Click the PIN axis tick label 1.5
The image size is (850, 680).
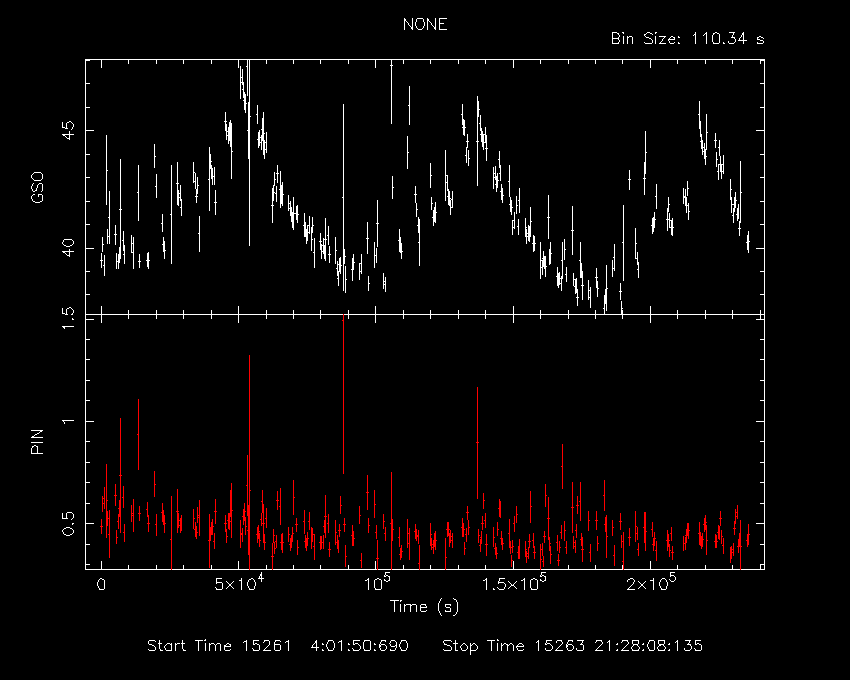click(68, 318)
